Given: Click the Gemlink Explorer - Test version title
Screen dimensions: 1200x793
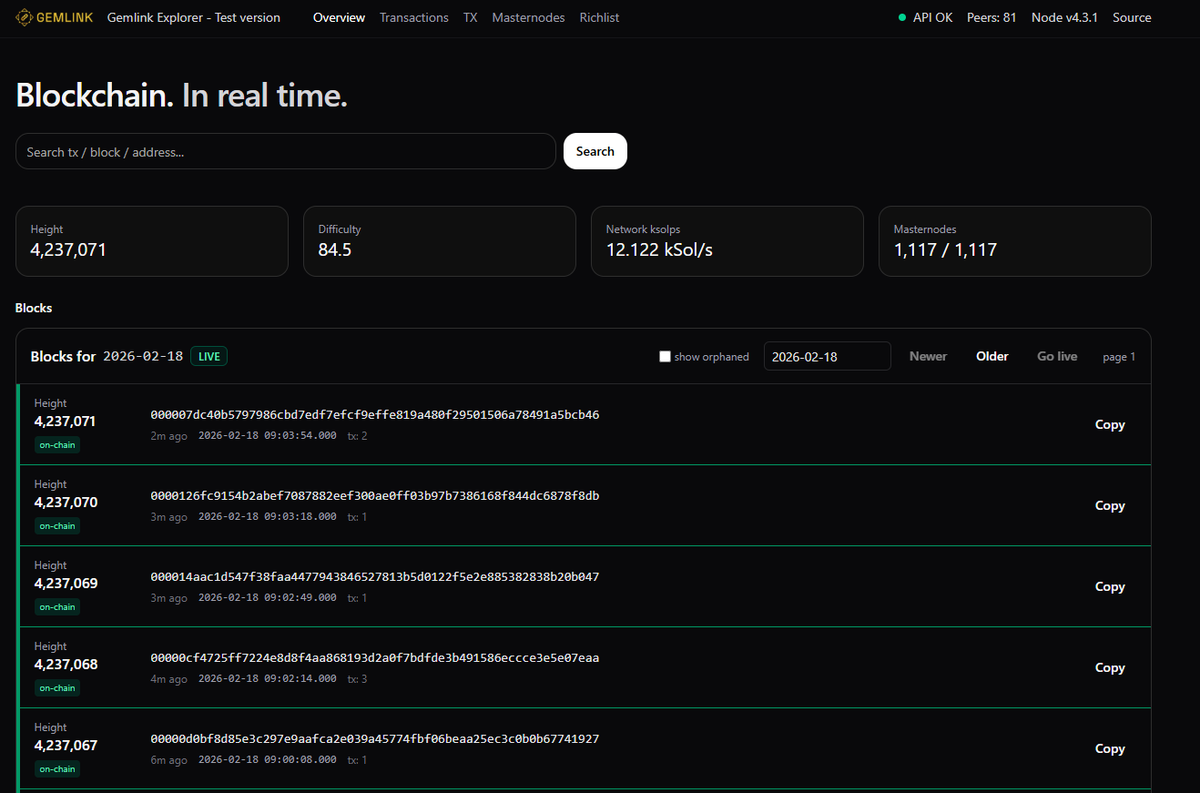Looking at the screenshot, I should pos(194,18).
